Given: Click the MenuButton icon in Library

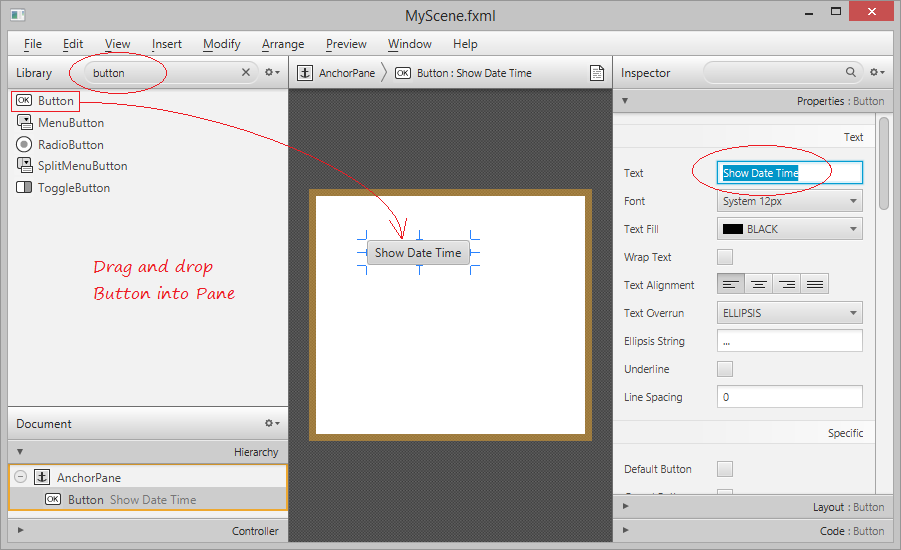Looking at the screenshot, I should 24,122.
